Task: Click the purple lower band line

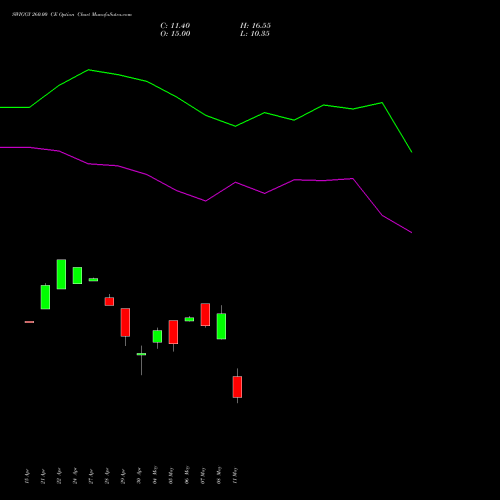Action: tap(206, 201)
